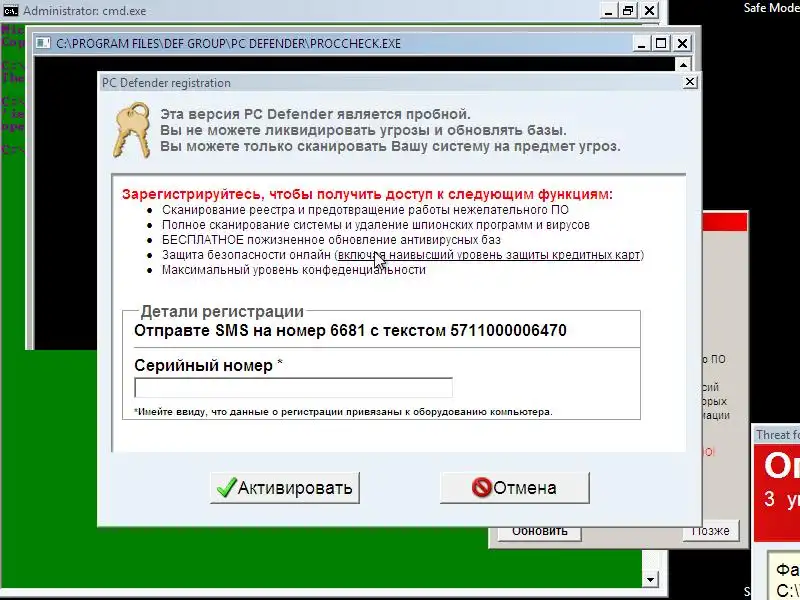
Task: Close the PC Defender registration dialog
Action: 690,82
